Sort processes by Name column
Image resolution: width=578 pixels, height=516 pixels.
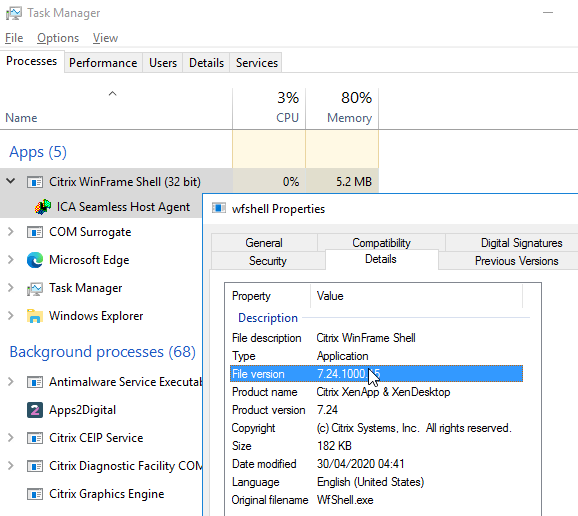tap(116, 109)
